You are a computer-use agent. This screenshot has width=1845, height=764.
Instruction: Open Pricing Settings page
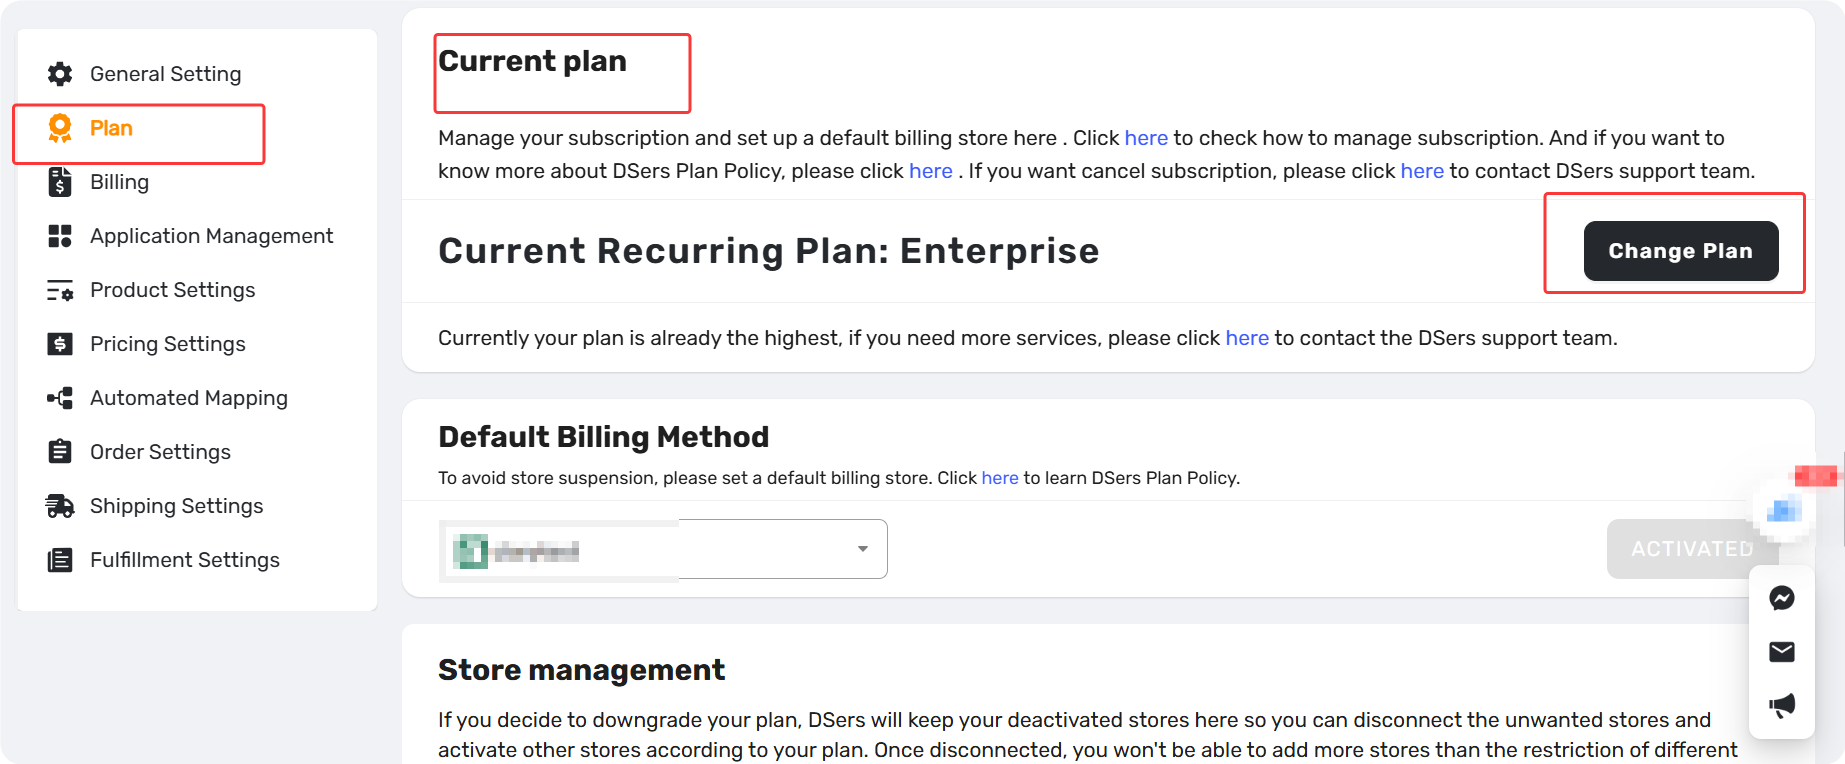pyautogui.click(x=168, y=344)
